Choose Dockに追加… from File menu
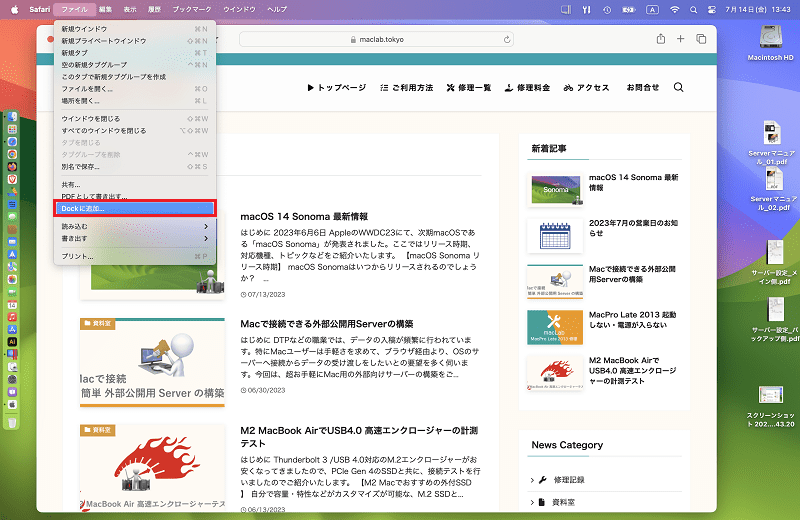This screenshot has width=800, height=520. (x=135, y=208)
